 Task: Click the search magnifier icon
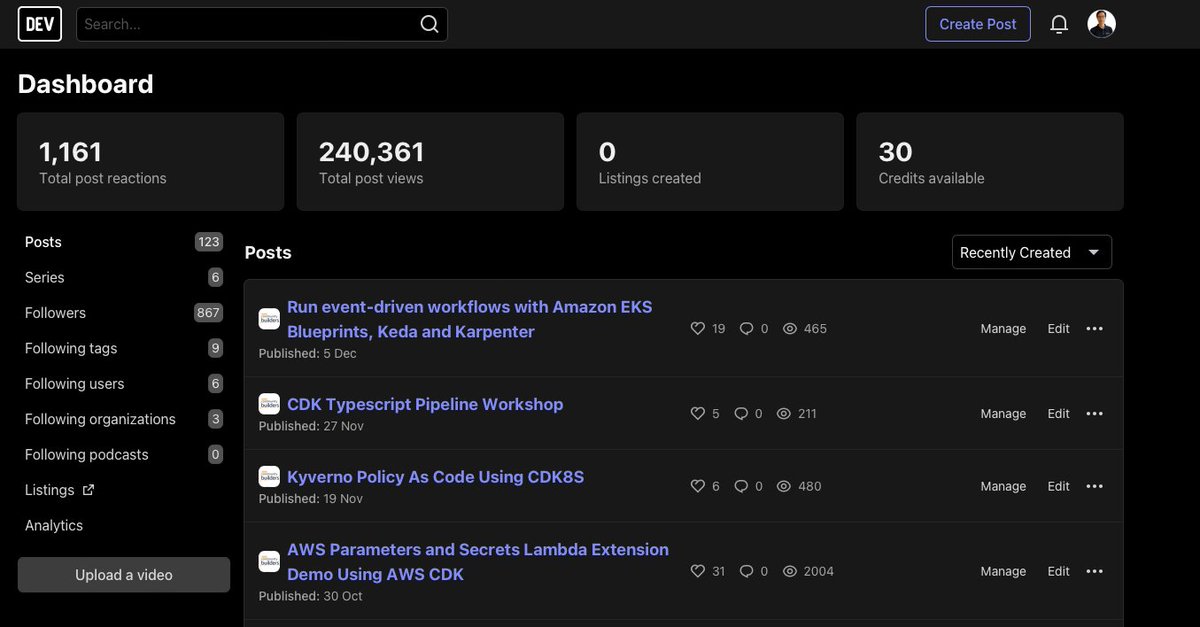point(429,24)
